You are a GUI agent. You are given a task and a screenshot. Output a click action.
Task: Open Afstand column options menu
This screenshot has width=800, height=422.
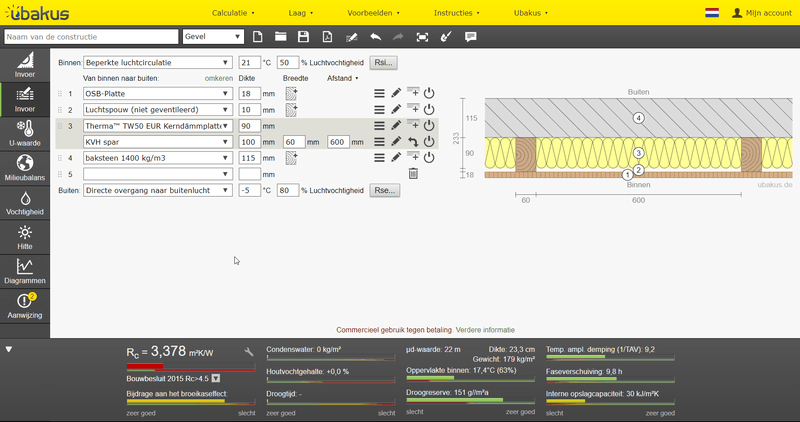(342, 78)
